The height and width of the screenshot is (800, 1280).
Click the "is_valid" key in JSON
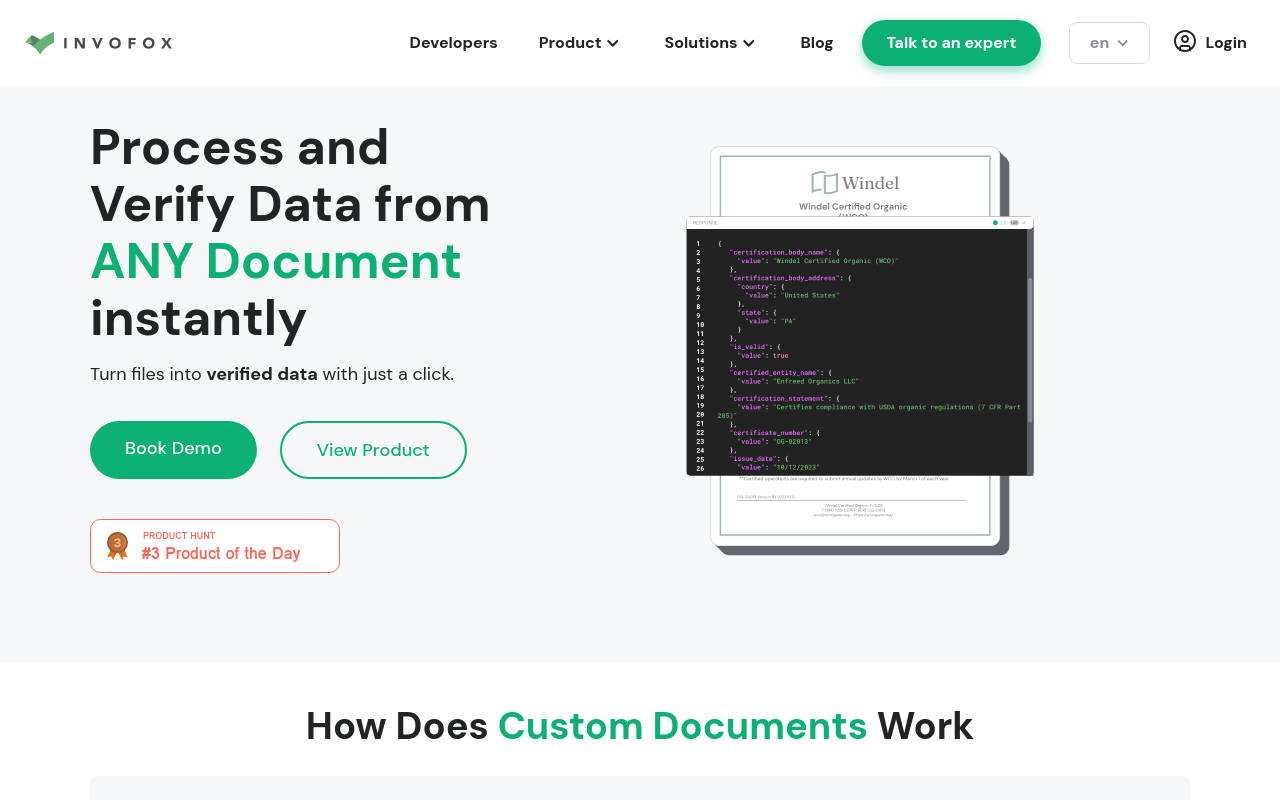(x=751, y=346)
